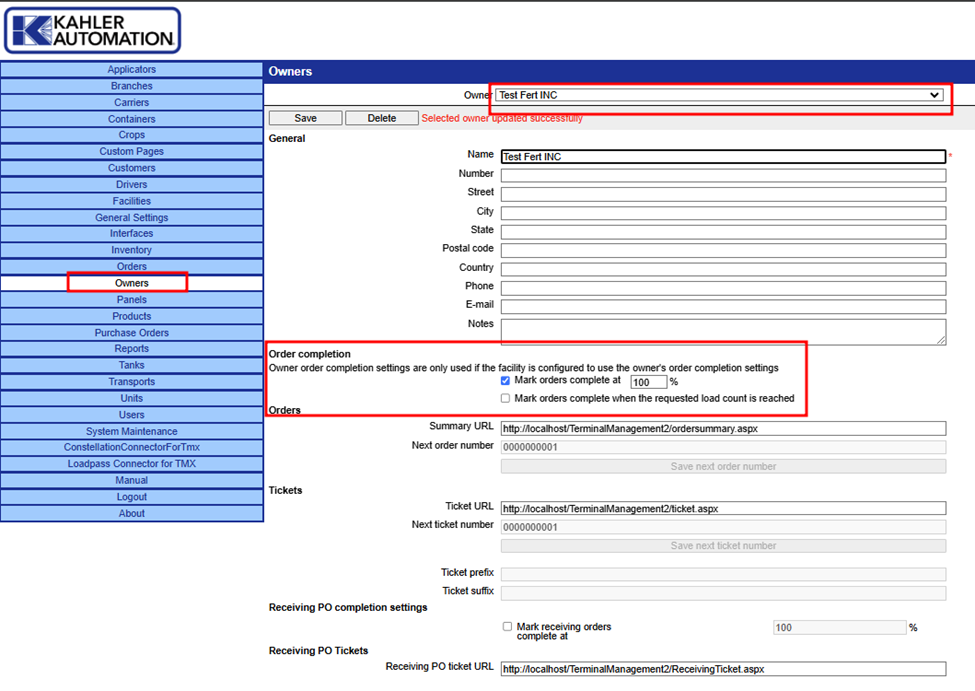Click the Save next ticket number button
The image size is (975, 691).
click(723, 545)
